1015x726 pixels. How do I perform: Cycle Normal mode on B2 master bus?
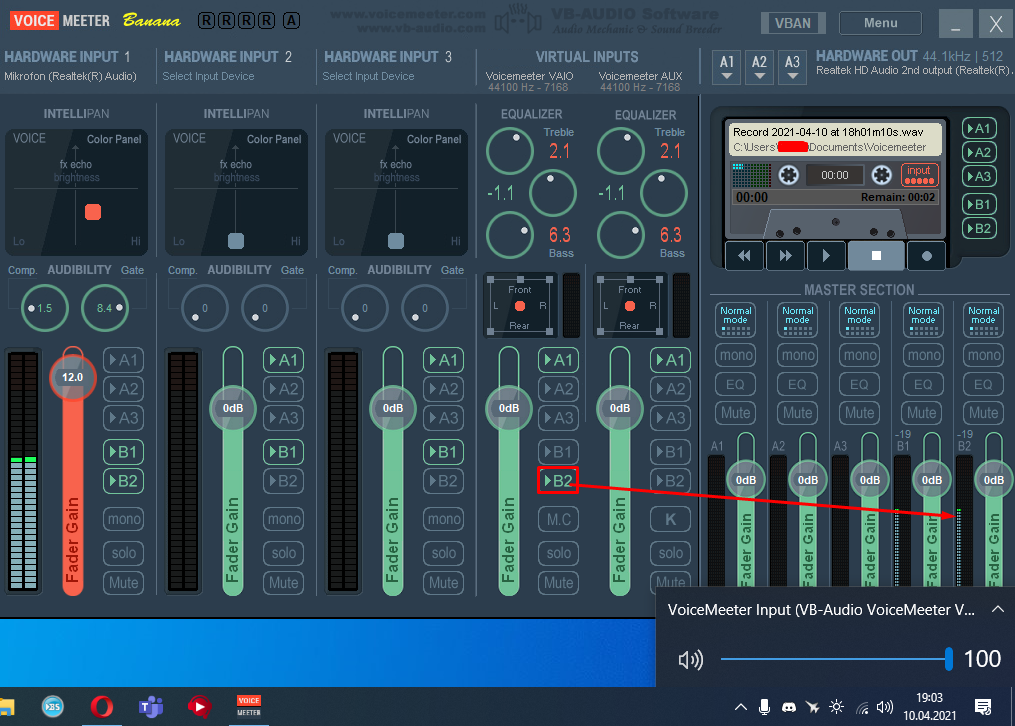coord(983,320)
